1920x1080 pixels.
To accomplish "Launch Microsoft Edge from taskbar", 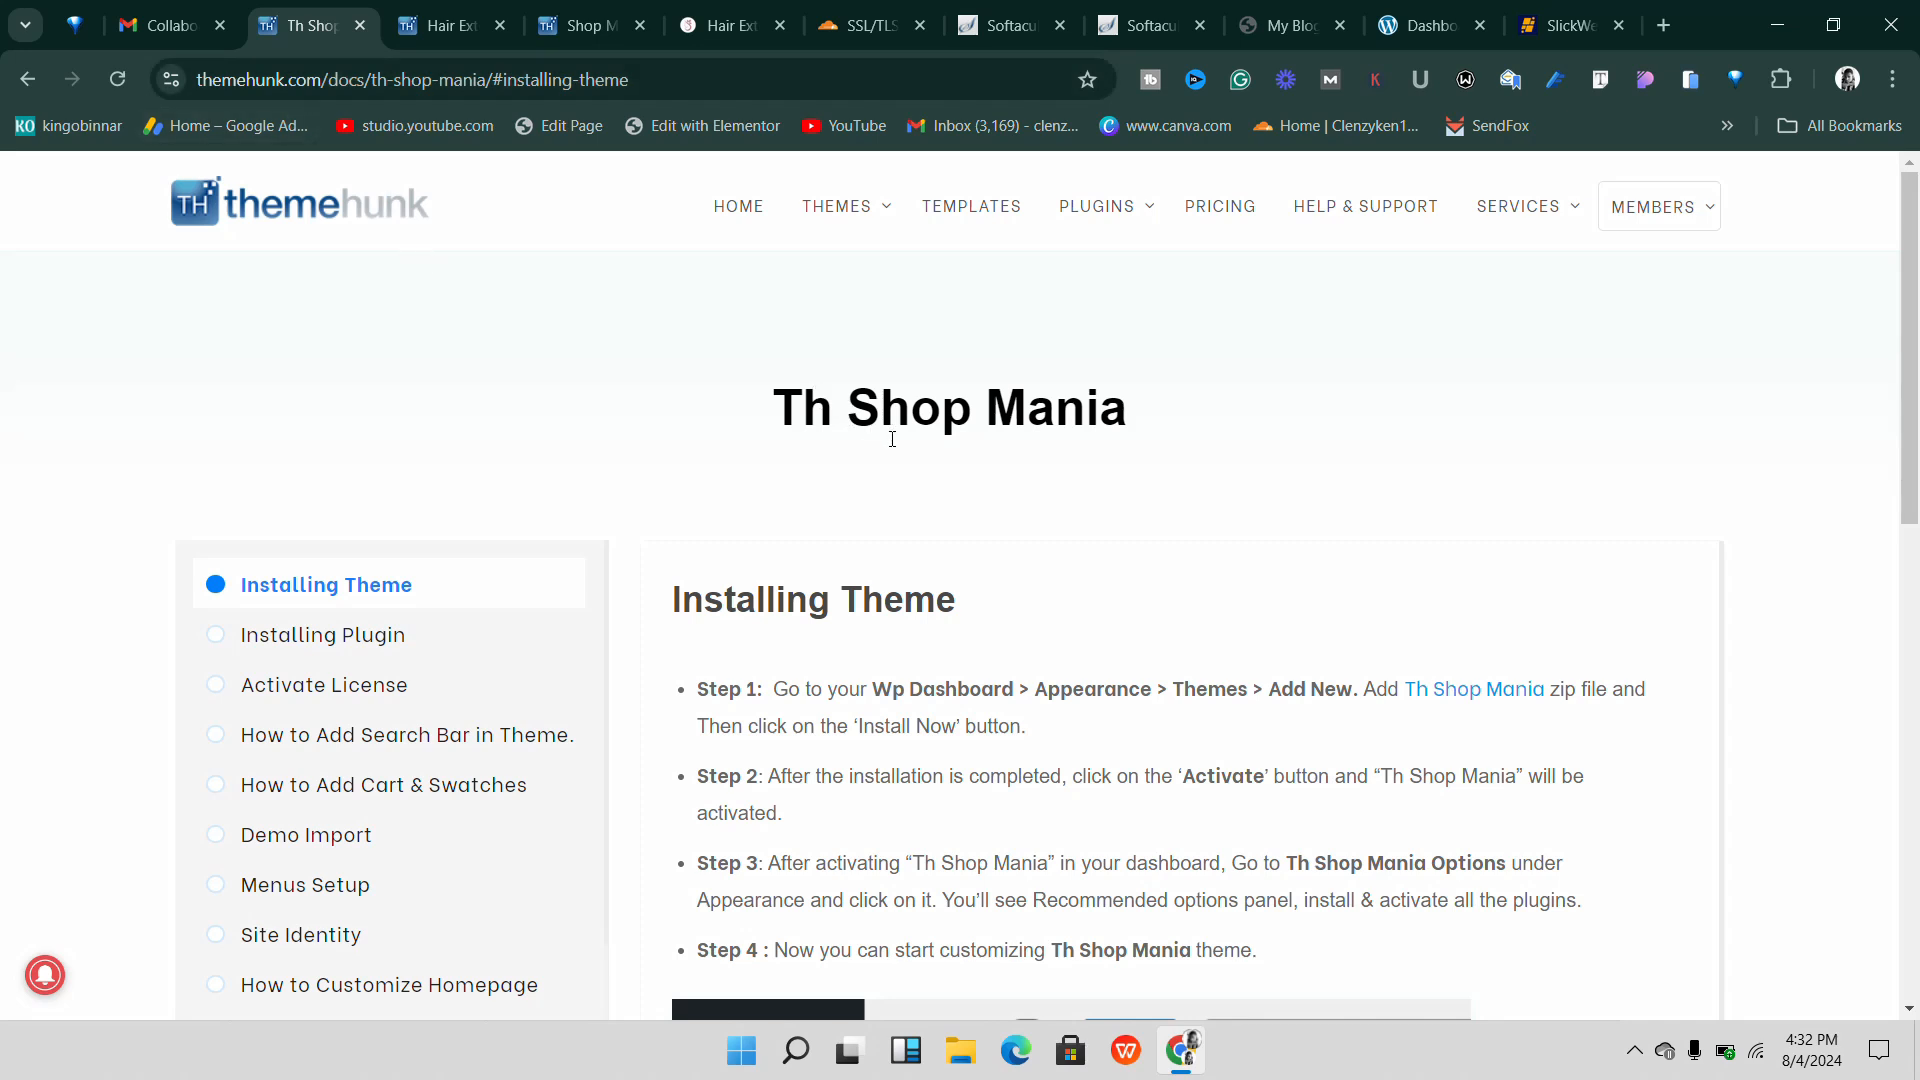I will pos(1015,1051).
